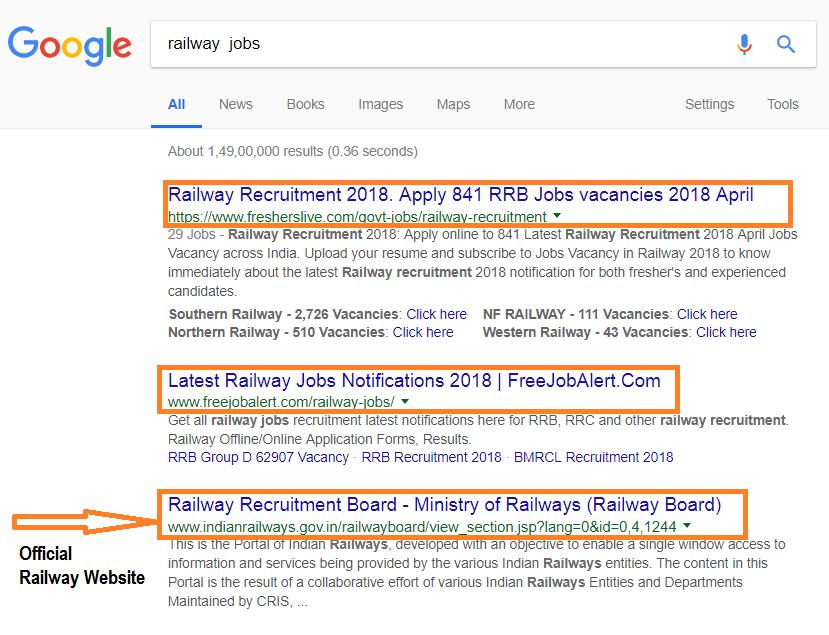Open search Tools
829x635 pixels.
pos(782,104)
